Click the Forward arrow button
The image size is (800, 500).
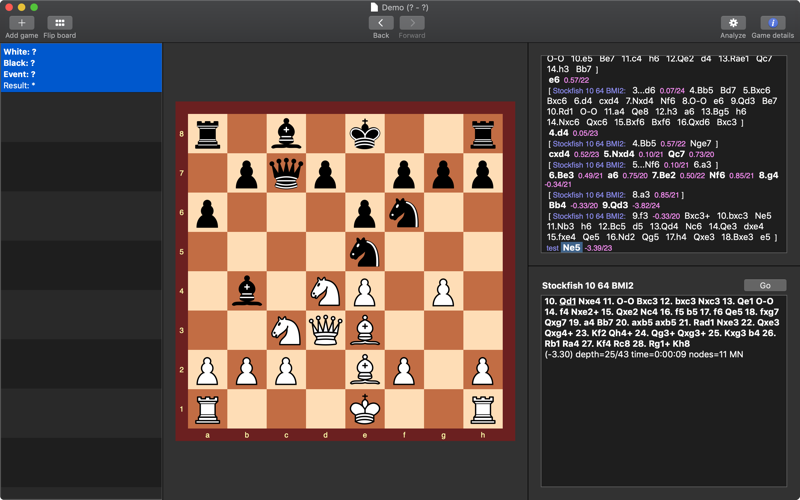click(412, 23)
